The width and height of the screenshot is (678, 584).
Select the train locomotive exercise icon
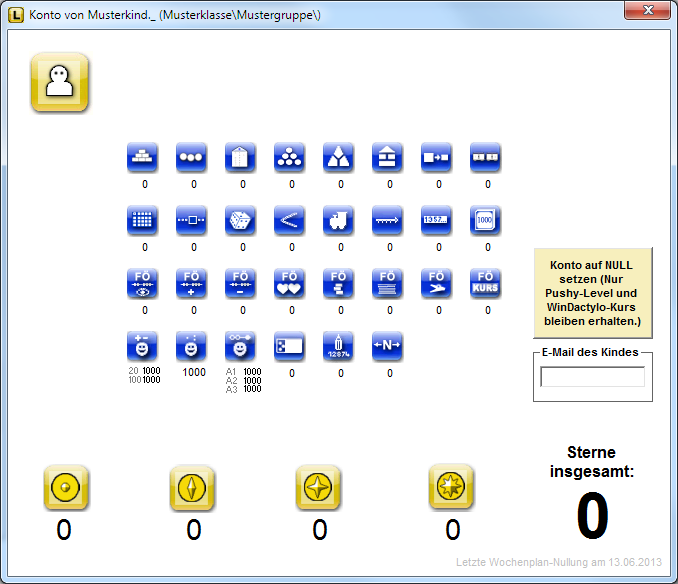339,221
